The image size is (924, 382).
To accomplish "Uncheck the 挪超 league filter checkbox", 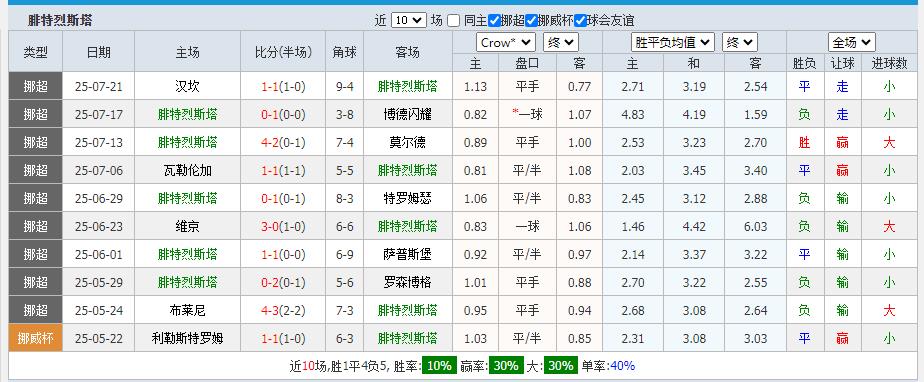I will [494, 21].
